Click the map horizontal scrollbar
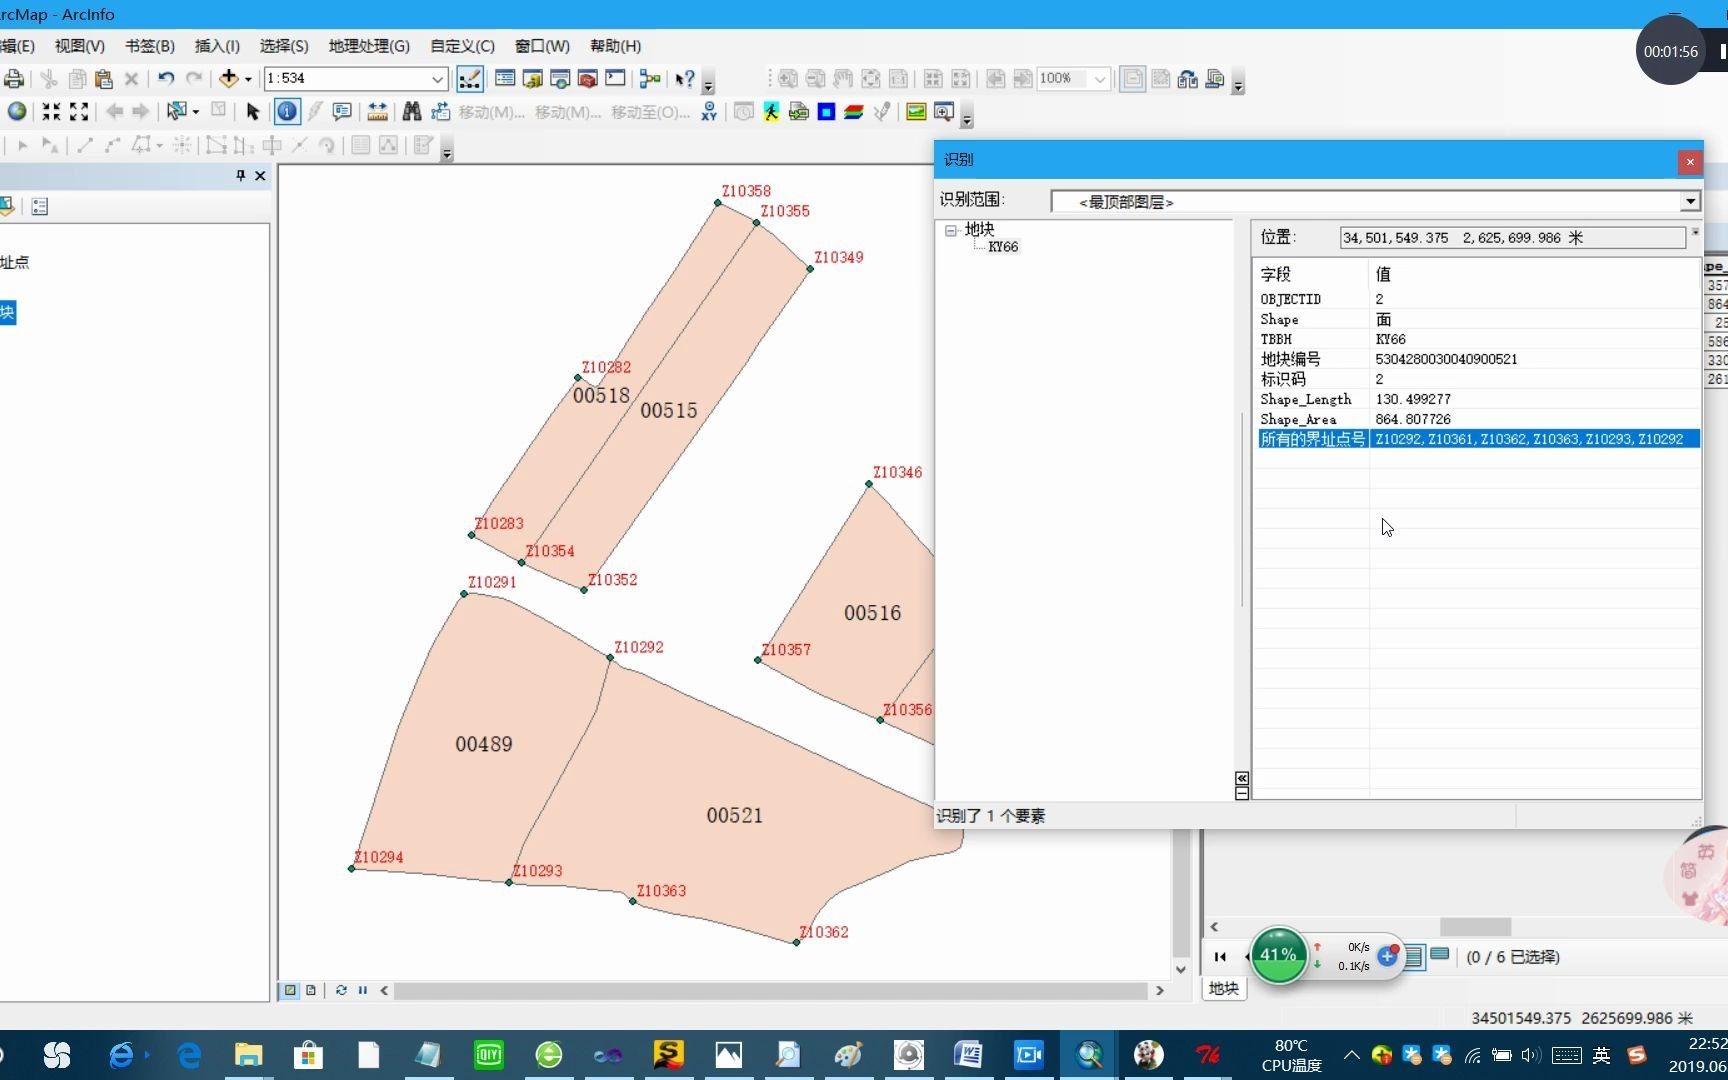 (x=771, y=990)
